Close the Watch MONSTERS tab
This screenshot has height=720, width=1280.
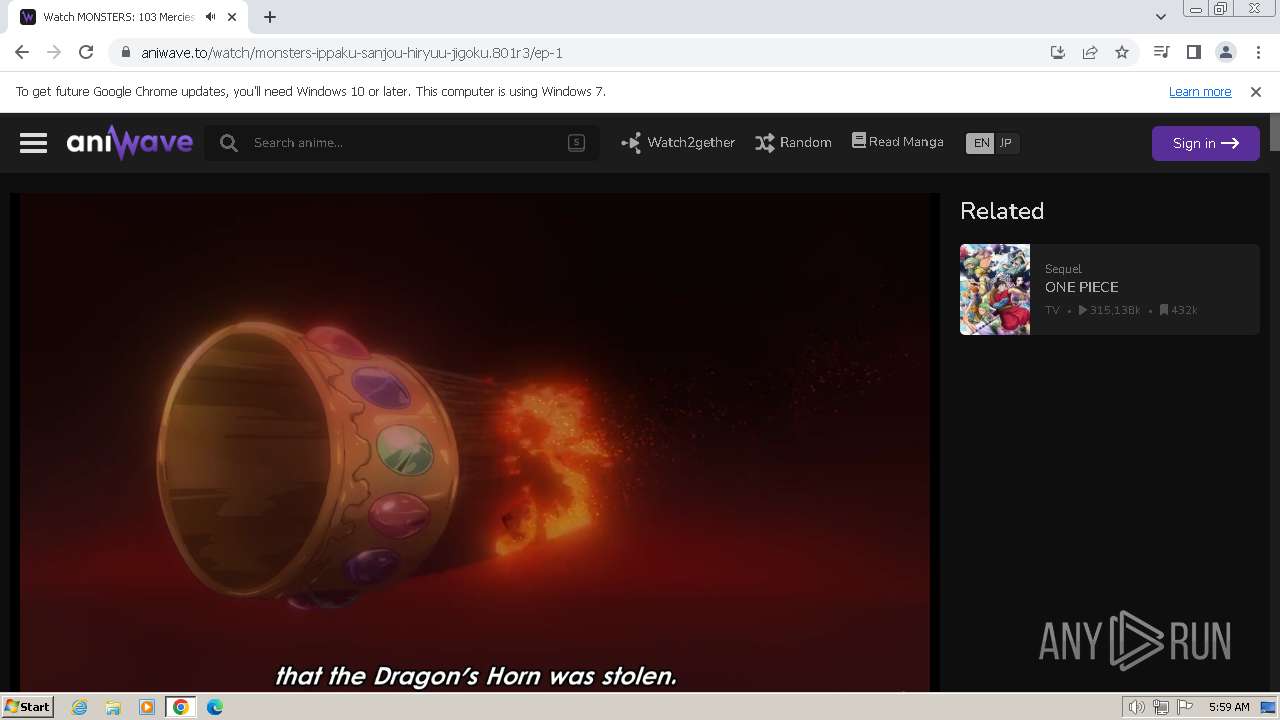click(x=232, y=17)
